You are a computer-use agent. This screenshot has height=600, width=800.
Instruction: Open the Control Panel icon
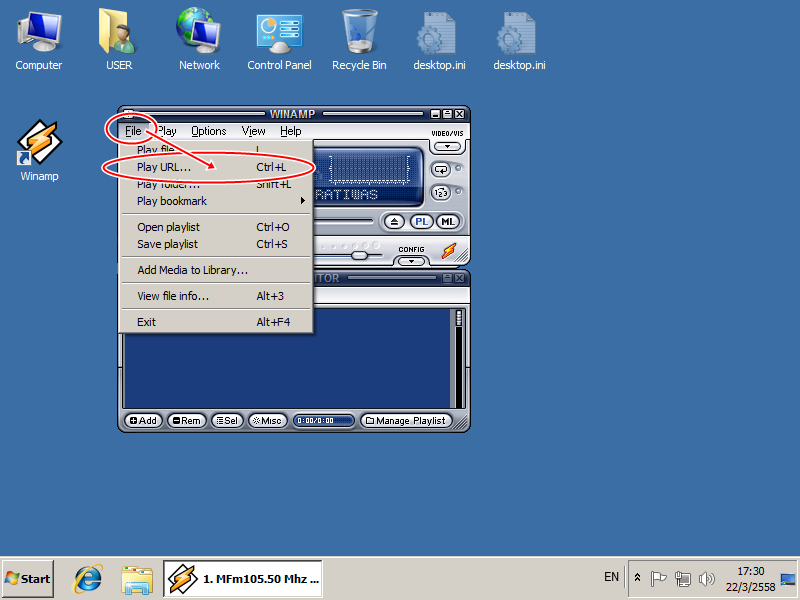(x=279, y=41)
